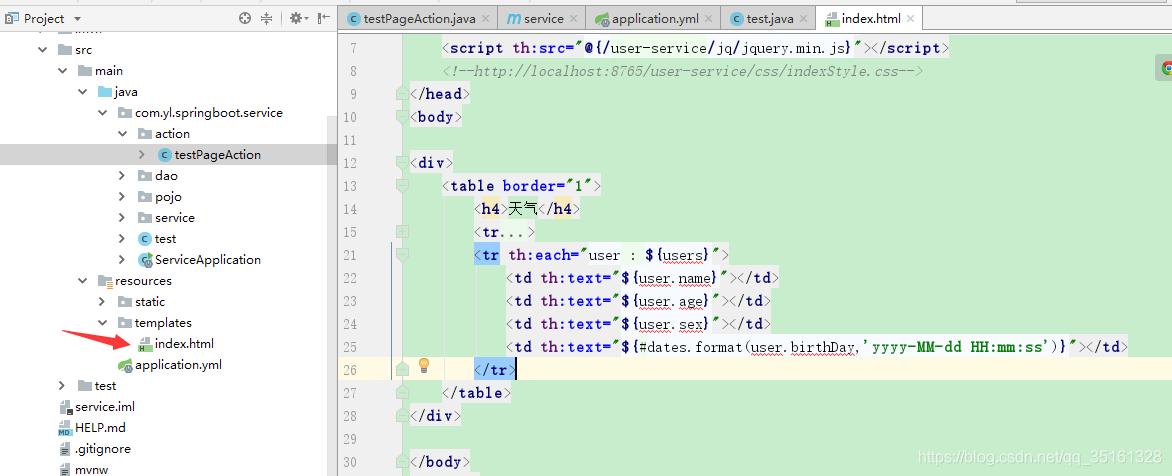This screenshot has width=1172, height=476.
Task: Unfold the collapsed tr block in editor
Action: [402, 232]
